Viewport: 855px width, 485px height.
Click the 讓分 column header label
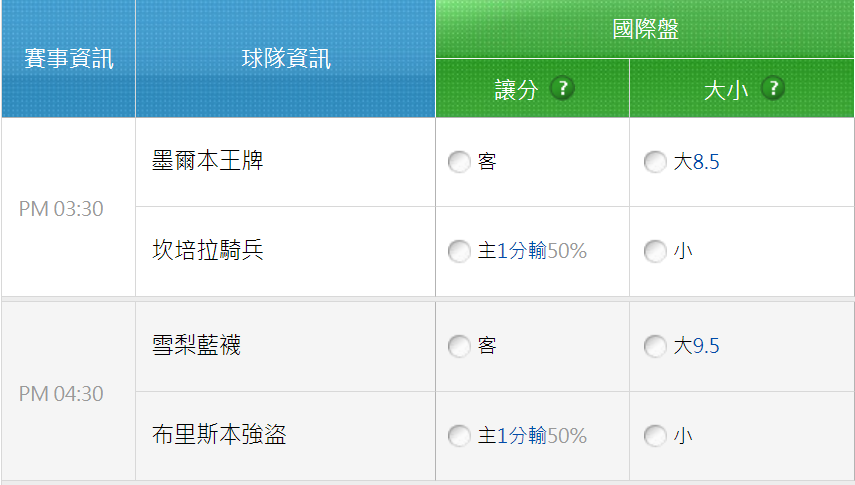click(x=516, y=90)
